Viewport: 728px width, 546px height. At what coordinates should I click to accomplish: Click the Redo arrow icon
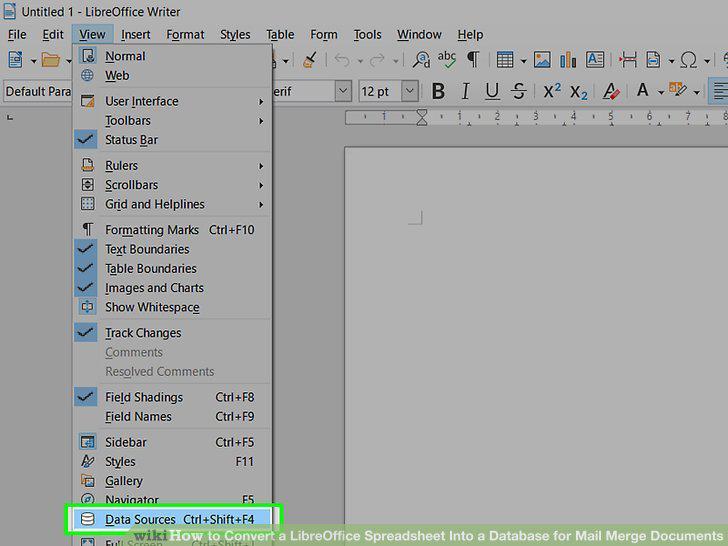[x=377, y=60]
